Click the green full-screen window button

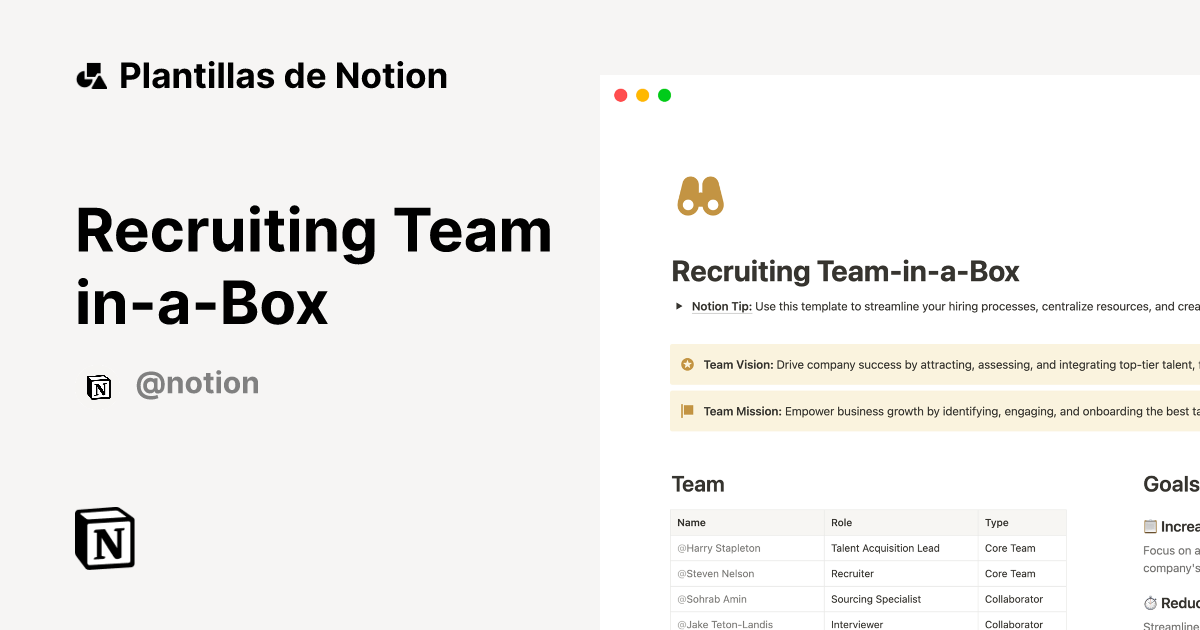[x=664, y=94]
